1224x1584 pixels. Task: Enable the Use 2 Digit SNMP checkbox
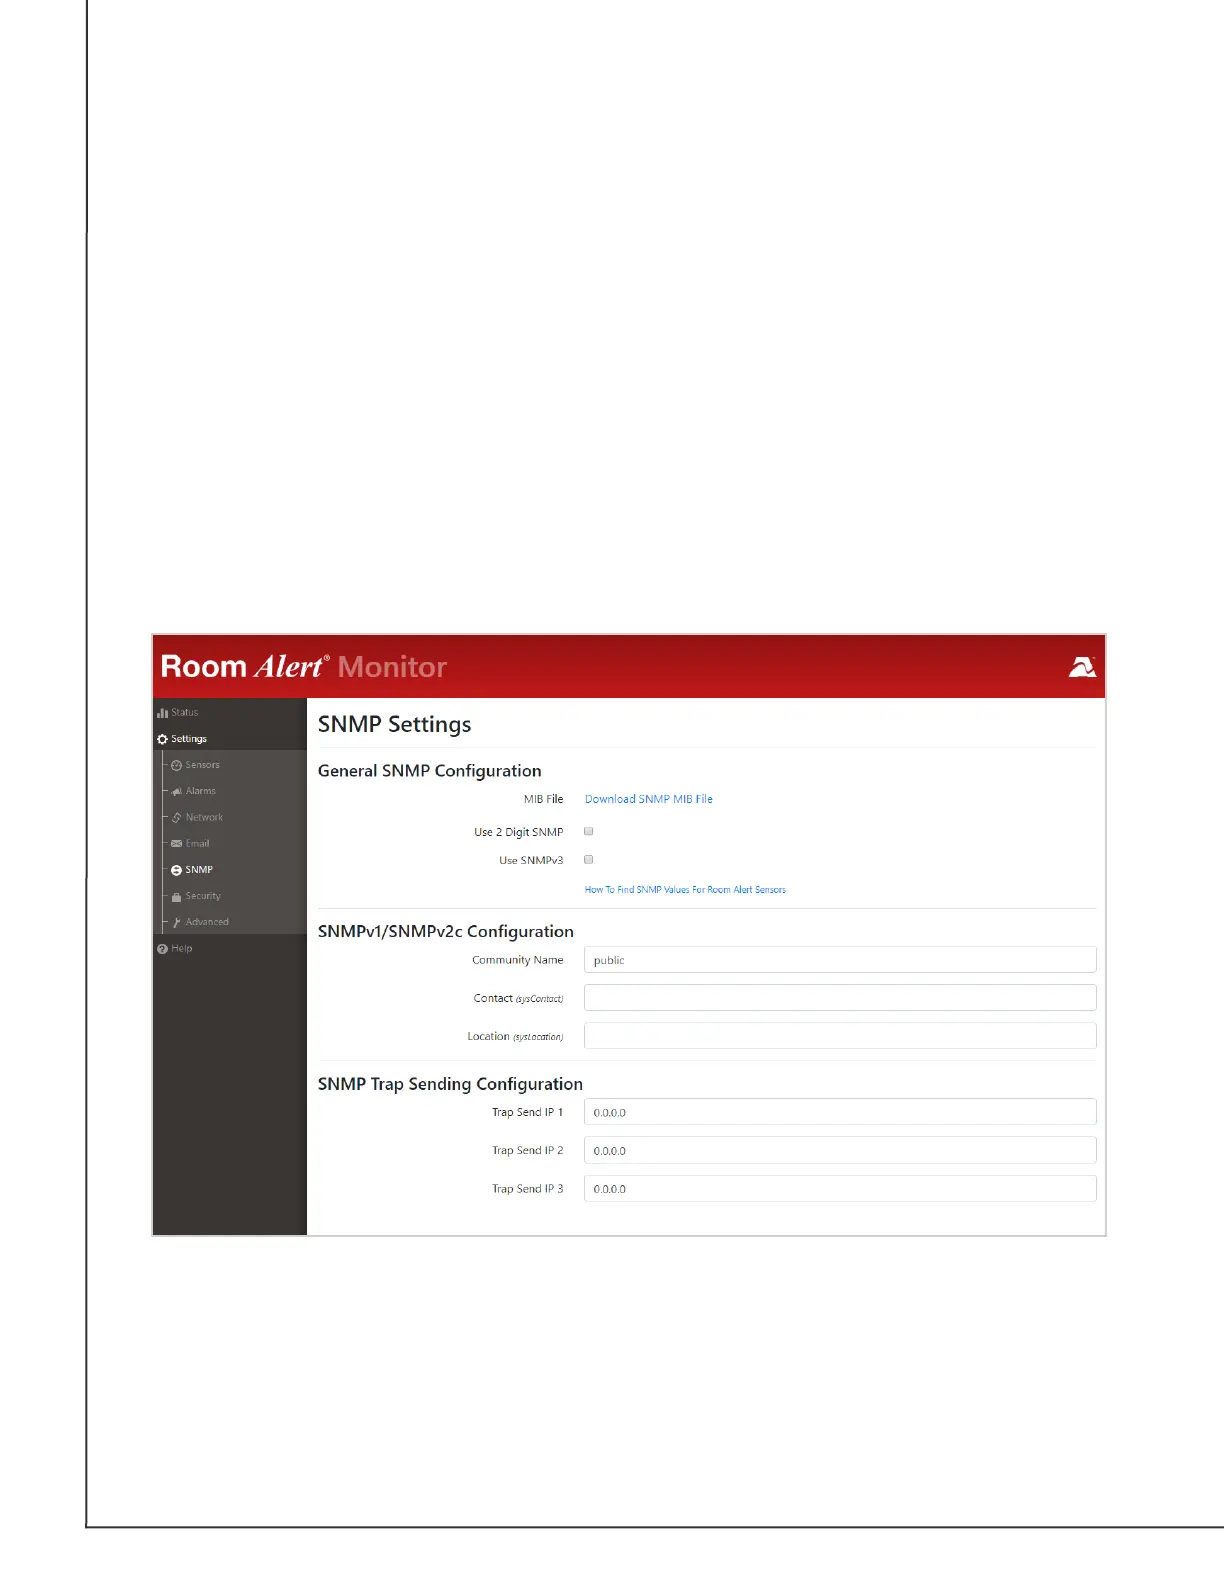click(589, 831)
